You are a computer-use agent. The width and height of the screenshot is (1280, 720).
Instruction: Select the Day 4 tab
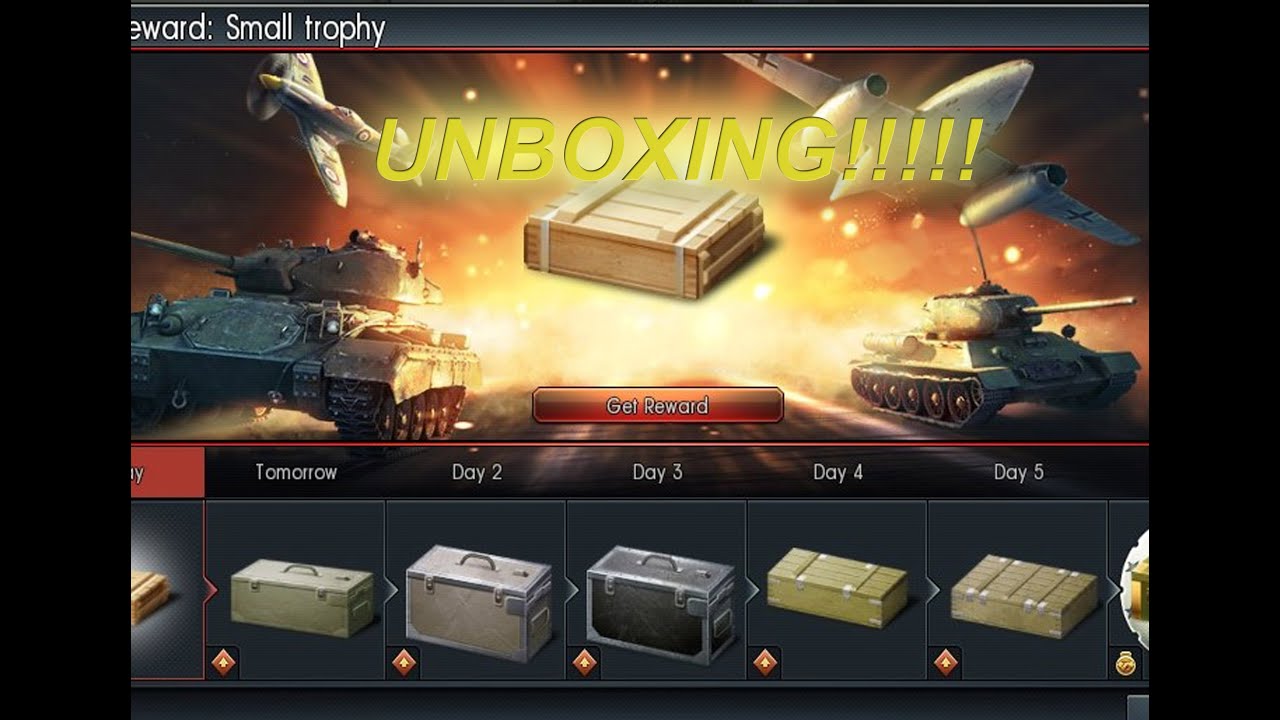(837, 472)
